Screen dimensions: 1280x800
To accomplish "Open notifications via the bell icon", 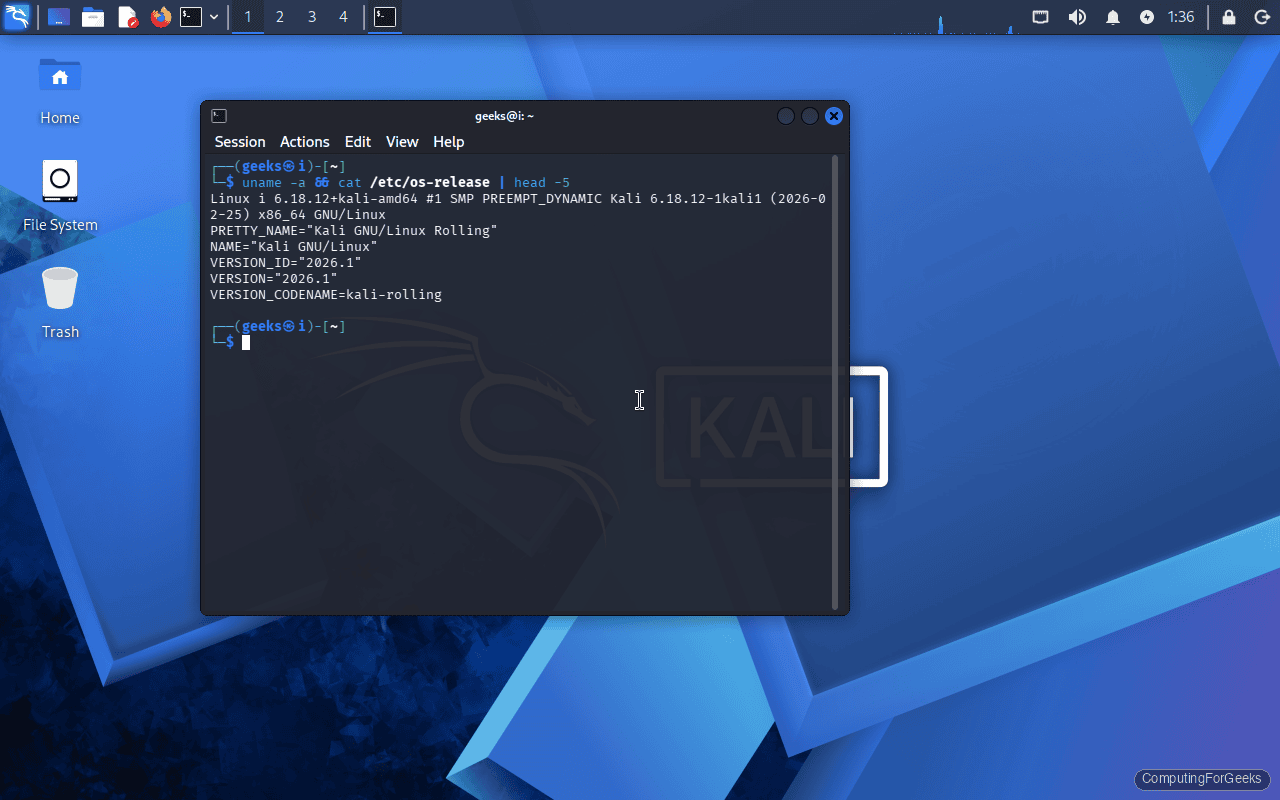I will pos(1112,17).
